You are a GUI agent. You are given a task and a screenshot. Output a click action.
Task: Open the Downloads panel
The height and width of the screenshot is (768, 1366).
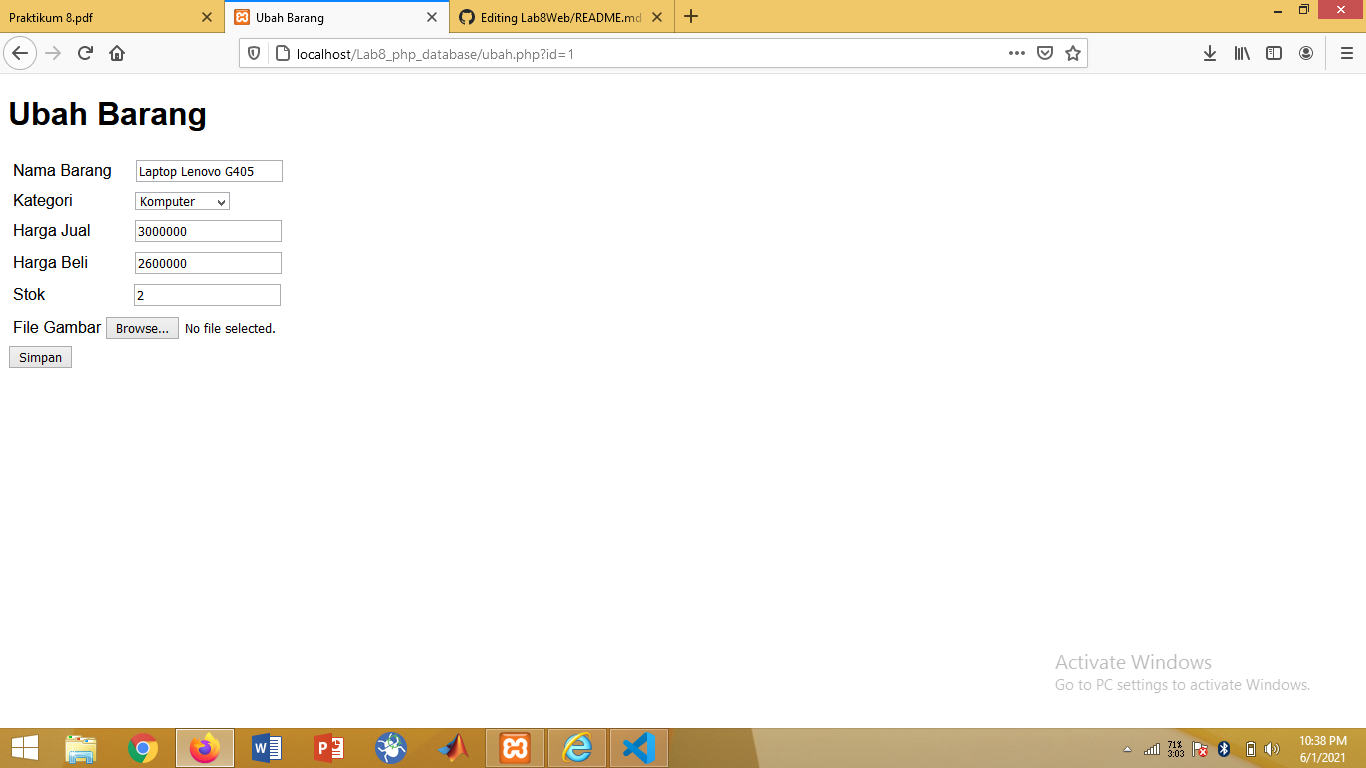pyautogui.click(x=1210, y=53)
